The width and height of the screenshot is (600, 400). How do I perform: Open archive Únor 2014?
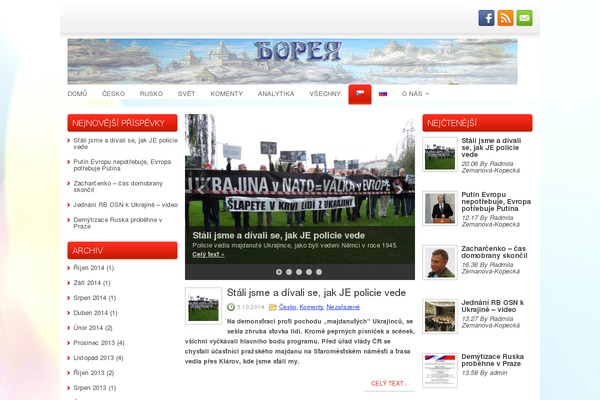pyautogui.click(x=93, y=328)
